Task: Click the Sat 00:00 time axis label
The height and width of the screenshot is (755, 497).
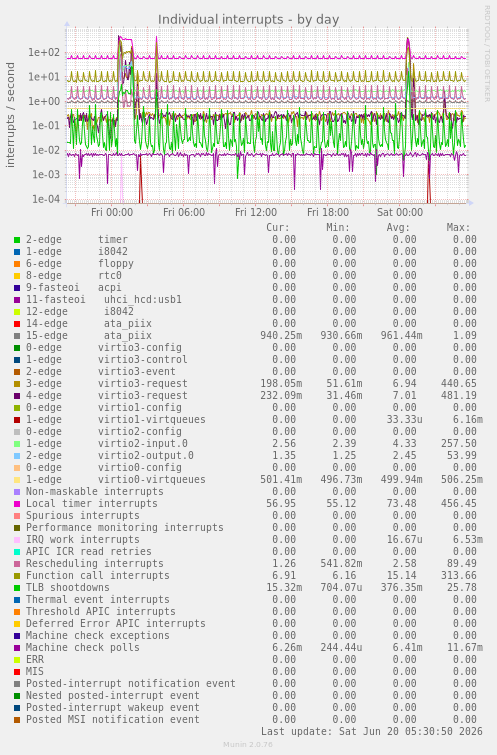Action: [x=400, y=212]
